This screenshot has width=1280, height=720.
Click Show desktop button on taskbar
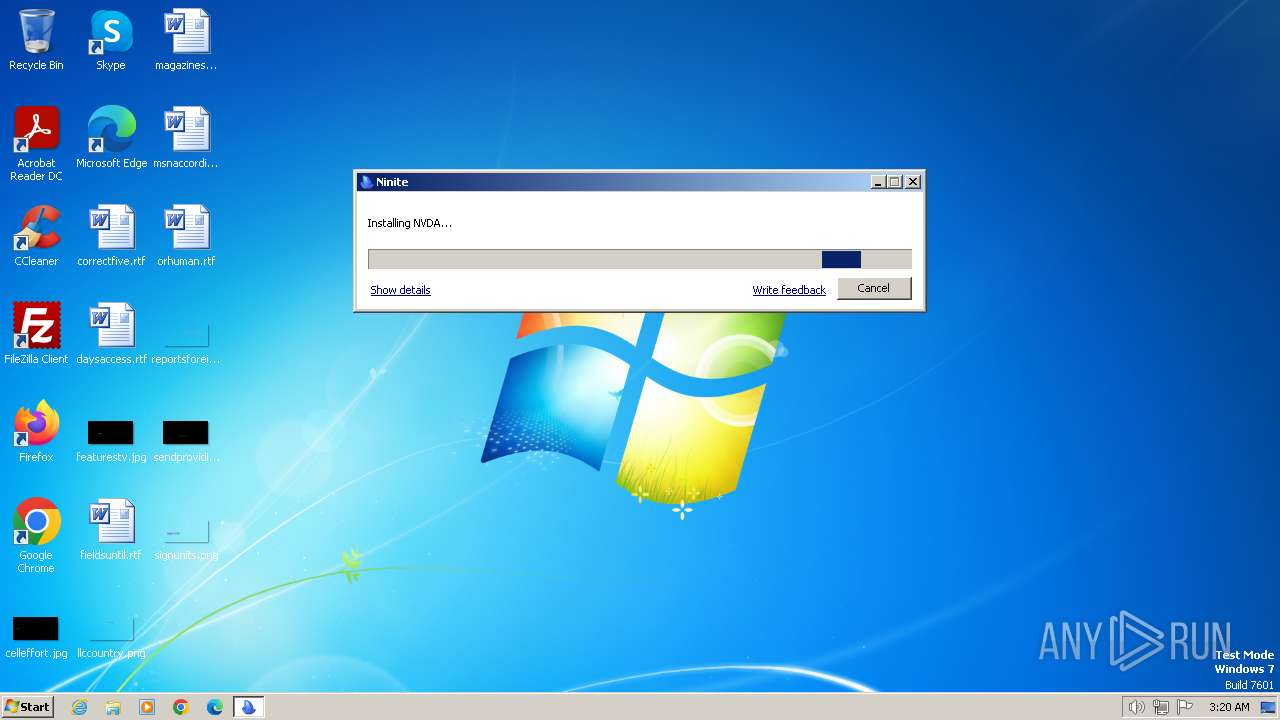pos(1268,707)
